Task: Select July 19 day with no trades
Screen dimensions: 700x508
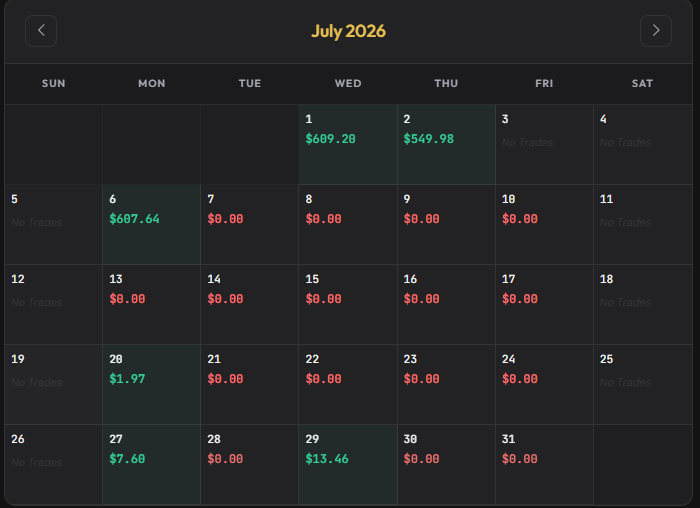Action: [x=54, y=384]
